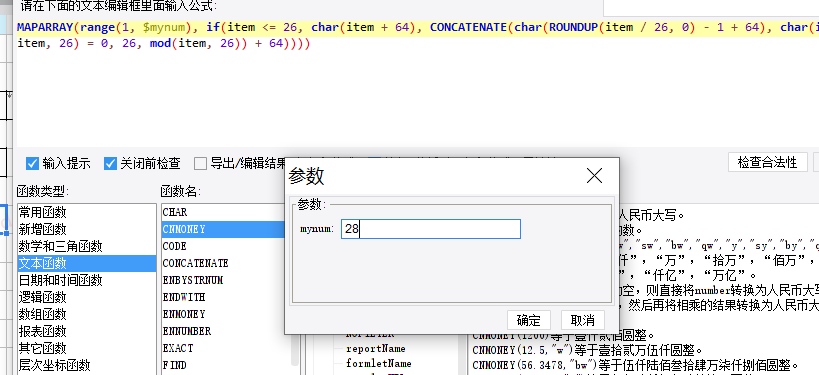Screen dimensions: 819x375
Task: Select the CHAR function
Action: 224,213
